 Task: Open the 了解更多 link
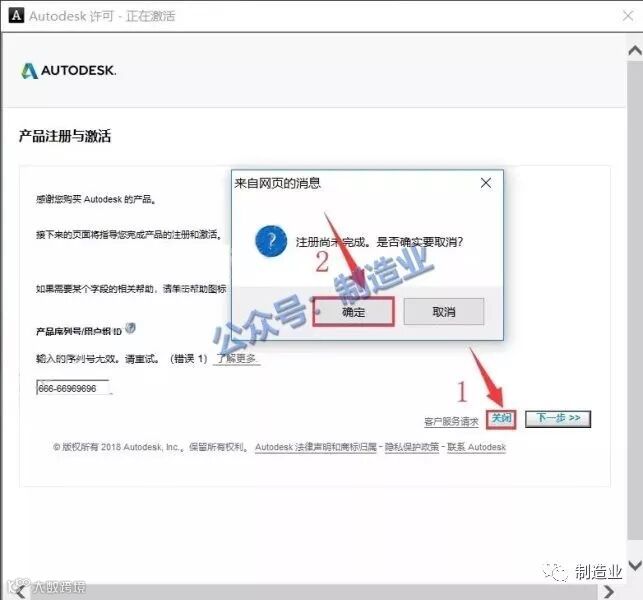[237, 359]
